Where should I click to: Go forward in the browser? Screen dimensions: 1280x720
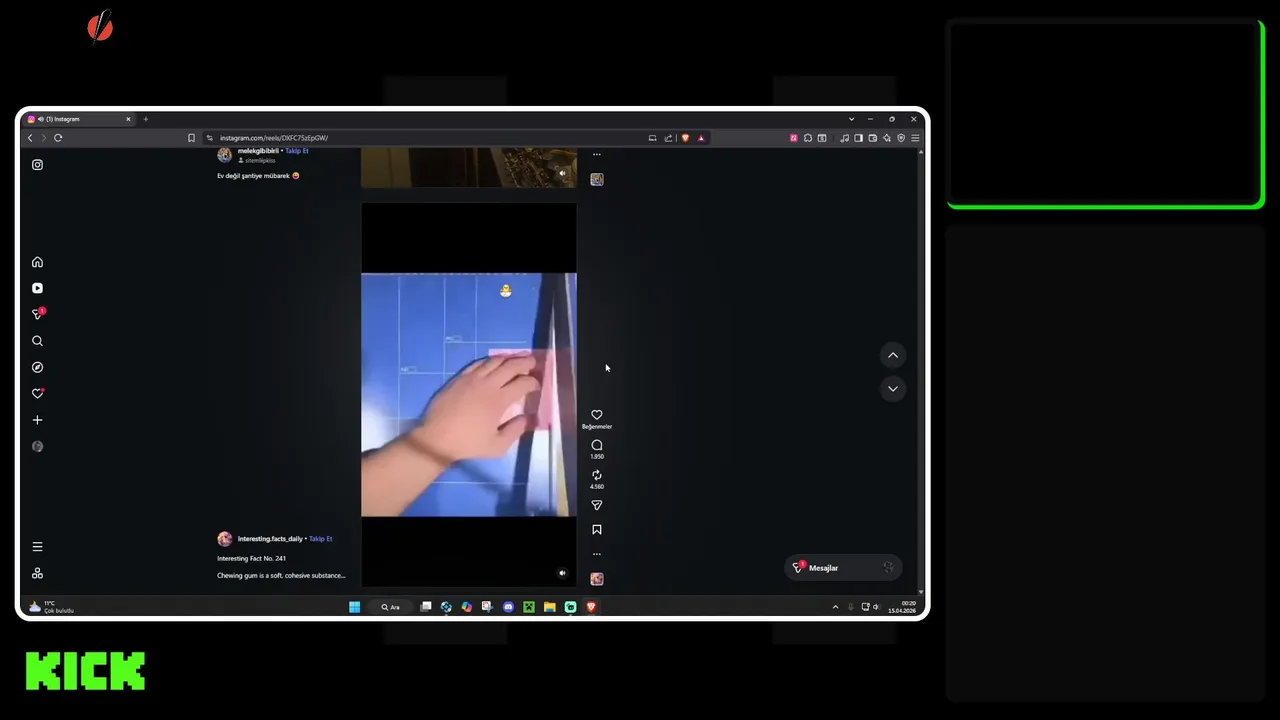[43, 138]
